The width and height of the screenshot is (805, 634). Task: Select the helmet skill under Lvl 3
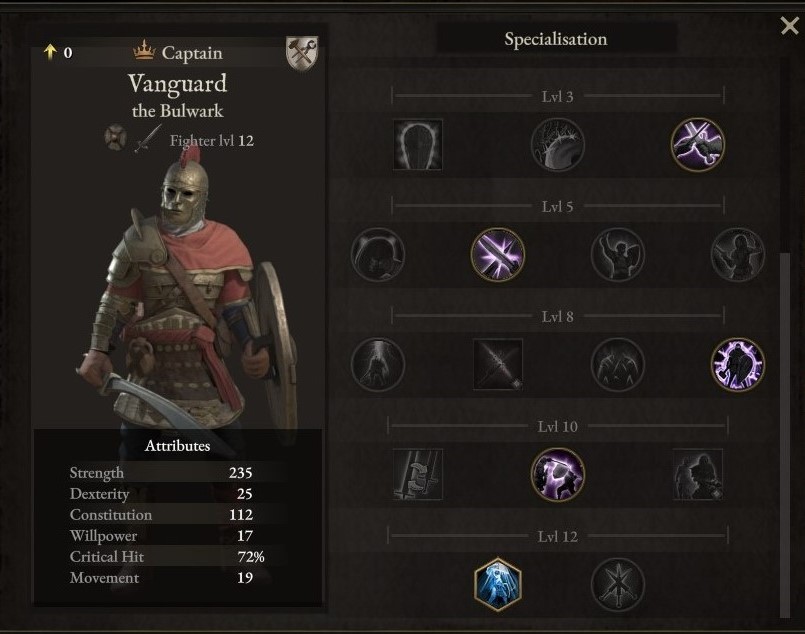pyautogui.click(x=417, y=144)
